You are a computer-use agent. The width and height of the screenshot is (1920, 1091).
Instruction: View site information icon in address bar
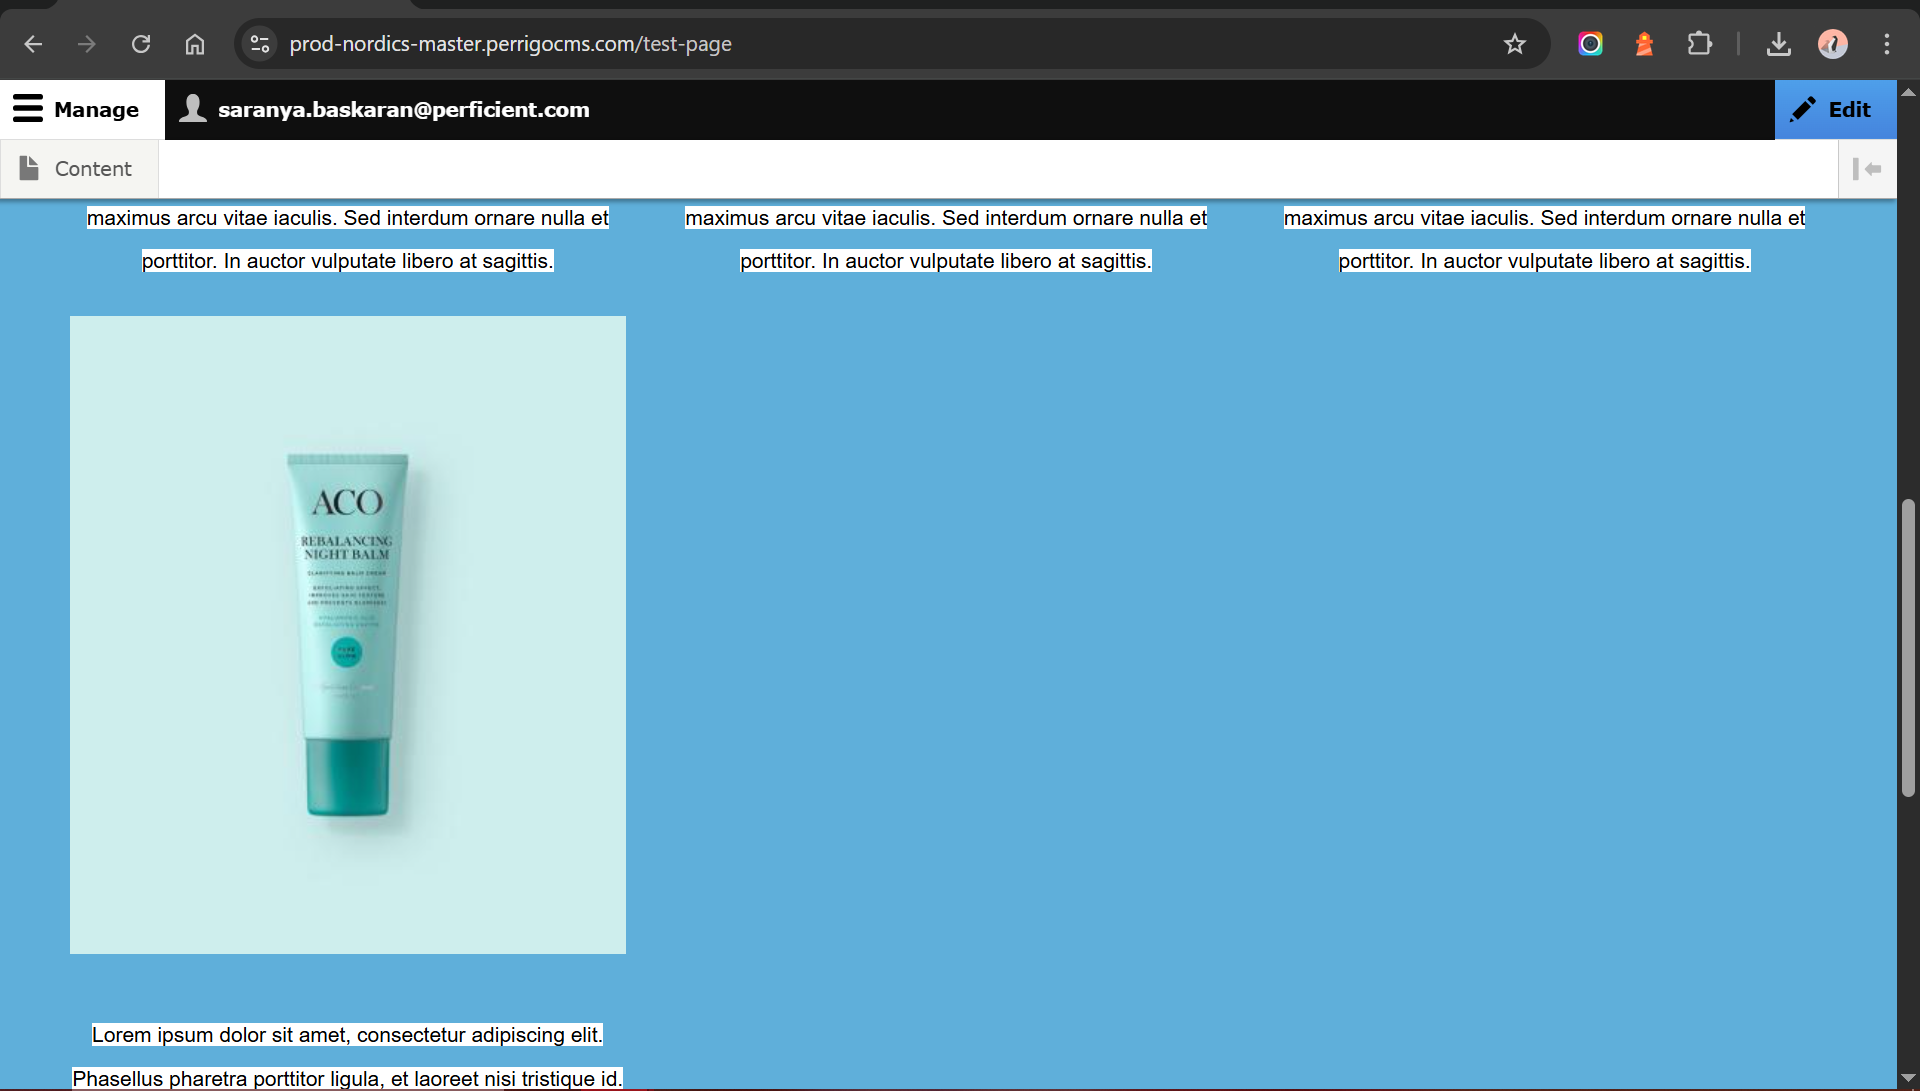[x=260, y=44]
